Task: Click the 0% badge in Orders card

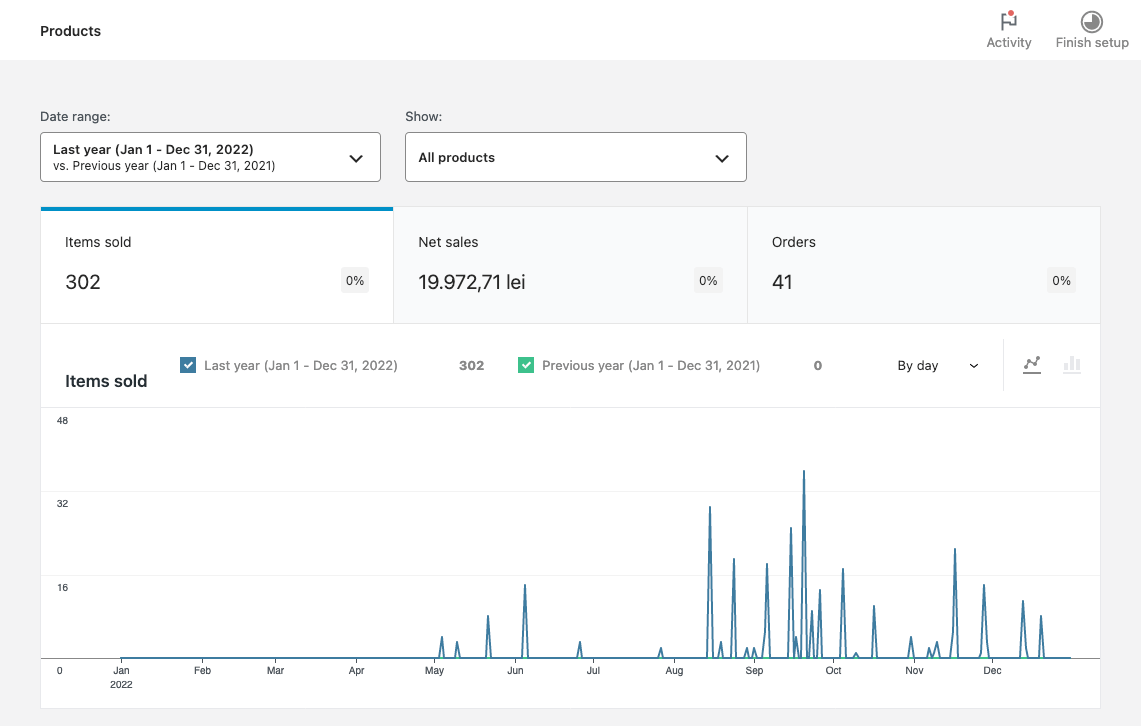Action: pos(1061,281)
